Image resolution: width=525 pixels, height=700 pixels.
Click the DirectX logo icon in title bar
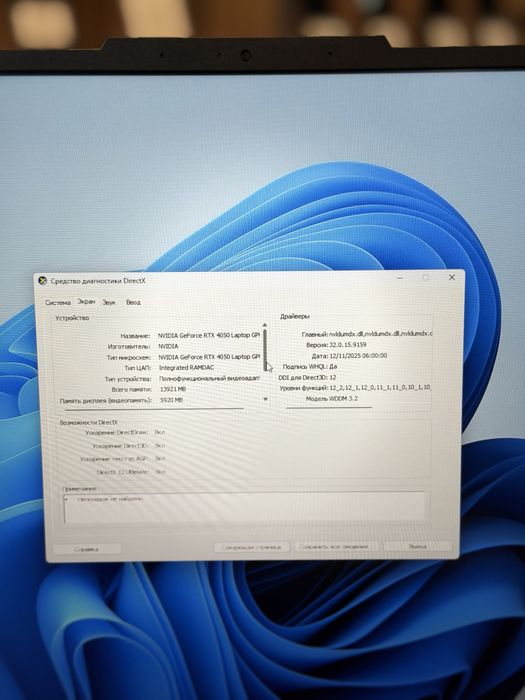(x=42, y=281)
